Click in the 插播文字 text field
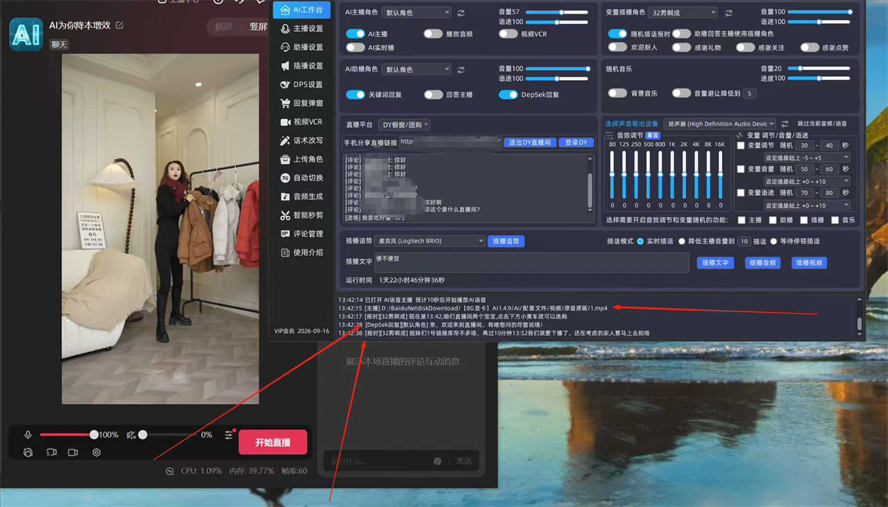888x507 pixels. 531,262
